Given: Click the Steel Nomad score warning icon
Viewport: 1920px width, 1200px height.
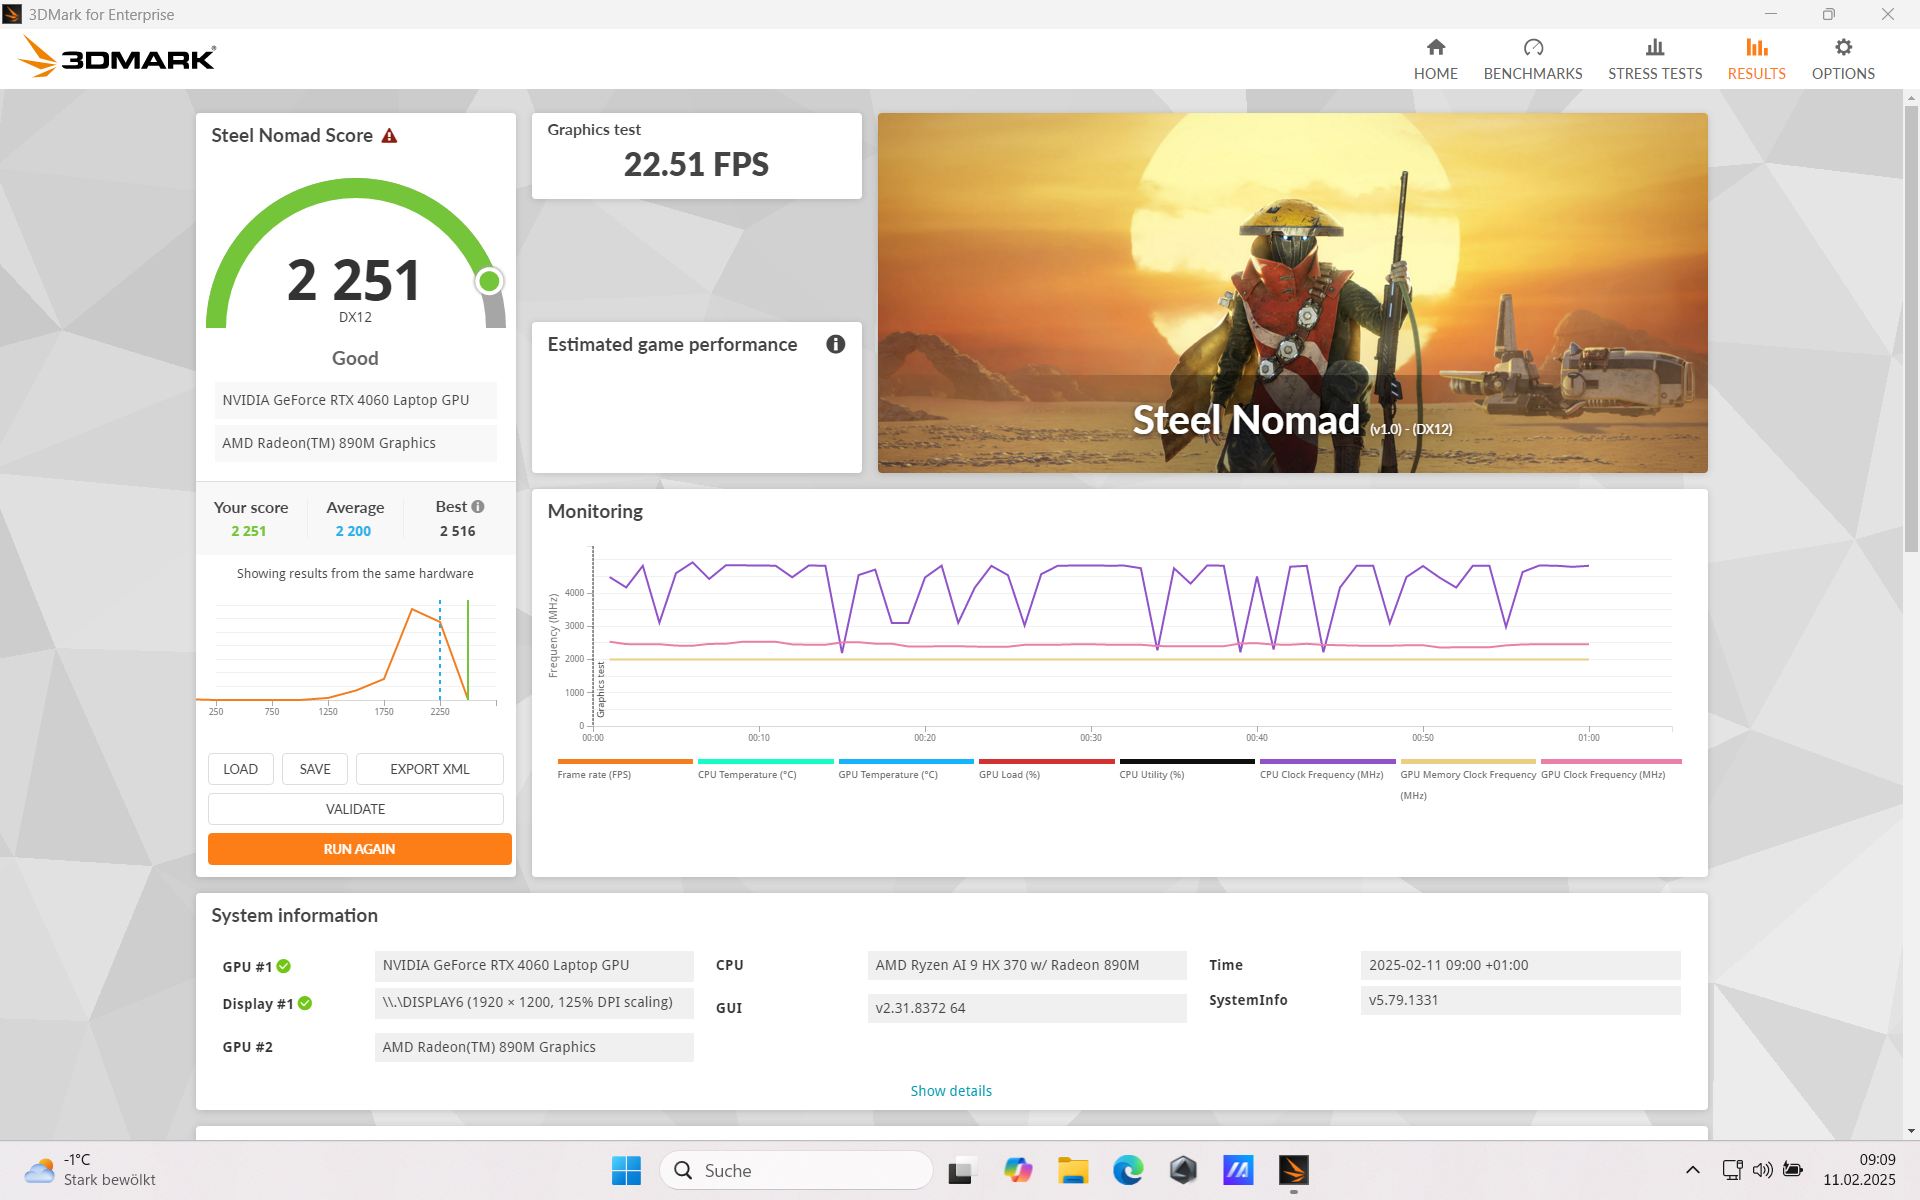Looking at the screenshot, I should tap(390, 136).
